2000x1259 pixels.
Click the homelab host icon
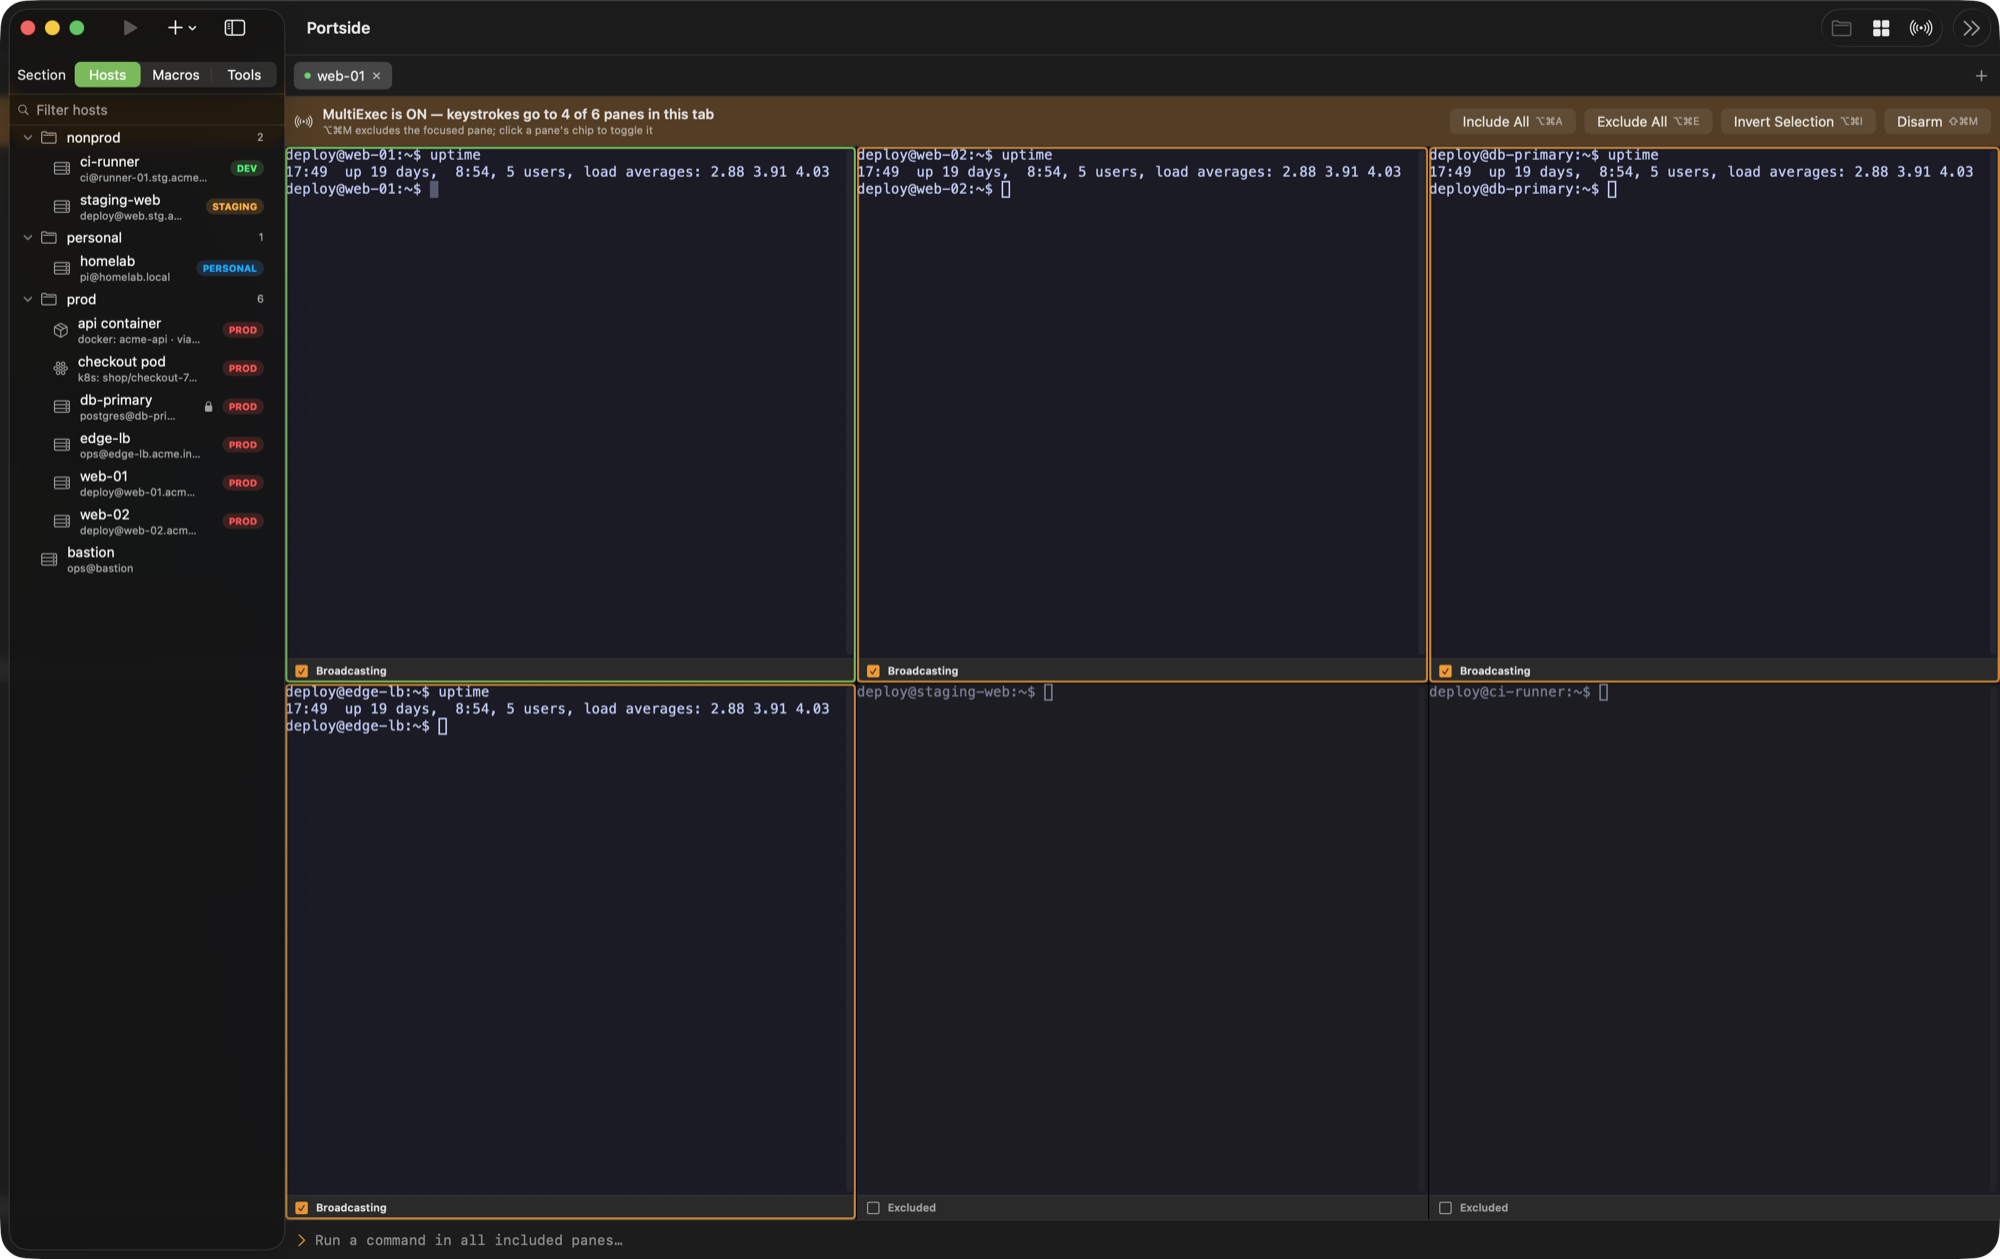click(62, 269)
